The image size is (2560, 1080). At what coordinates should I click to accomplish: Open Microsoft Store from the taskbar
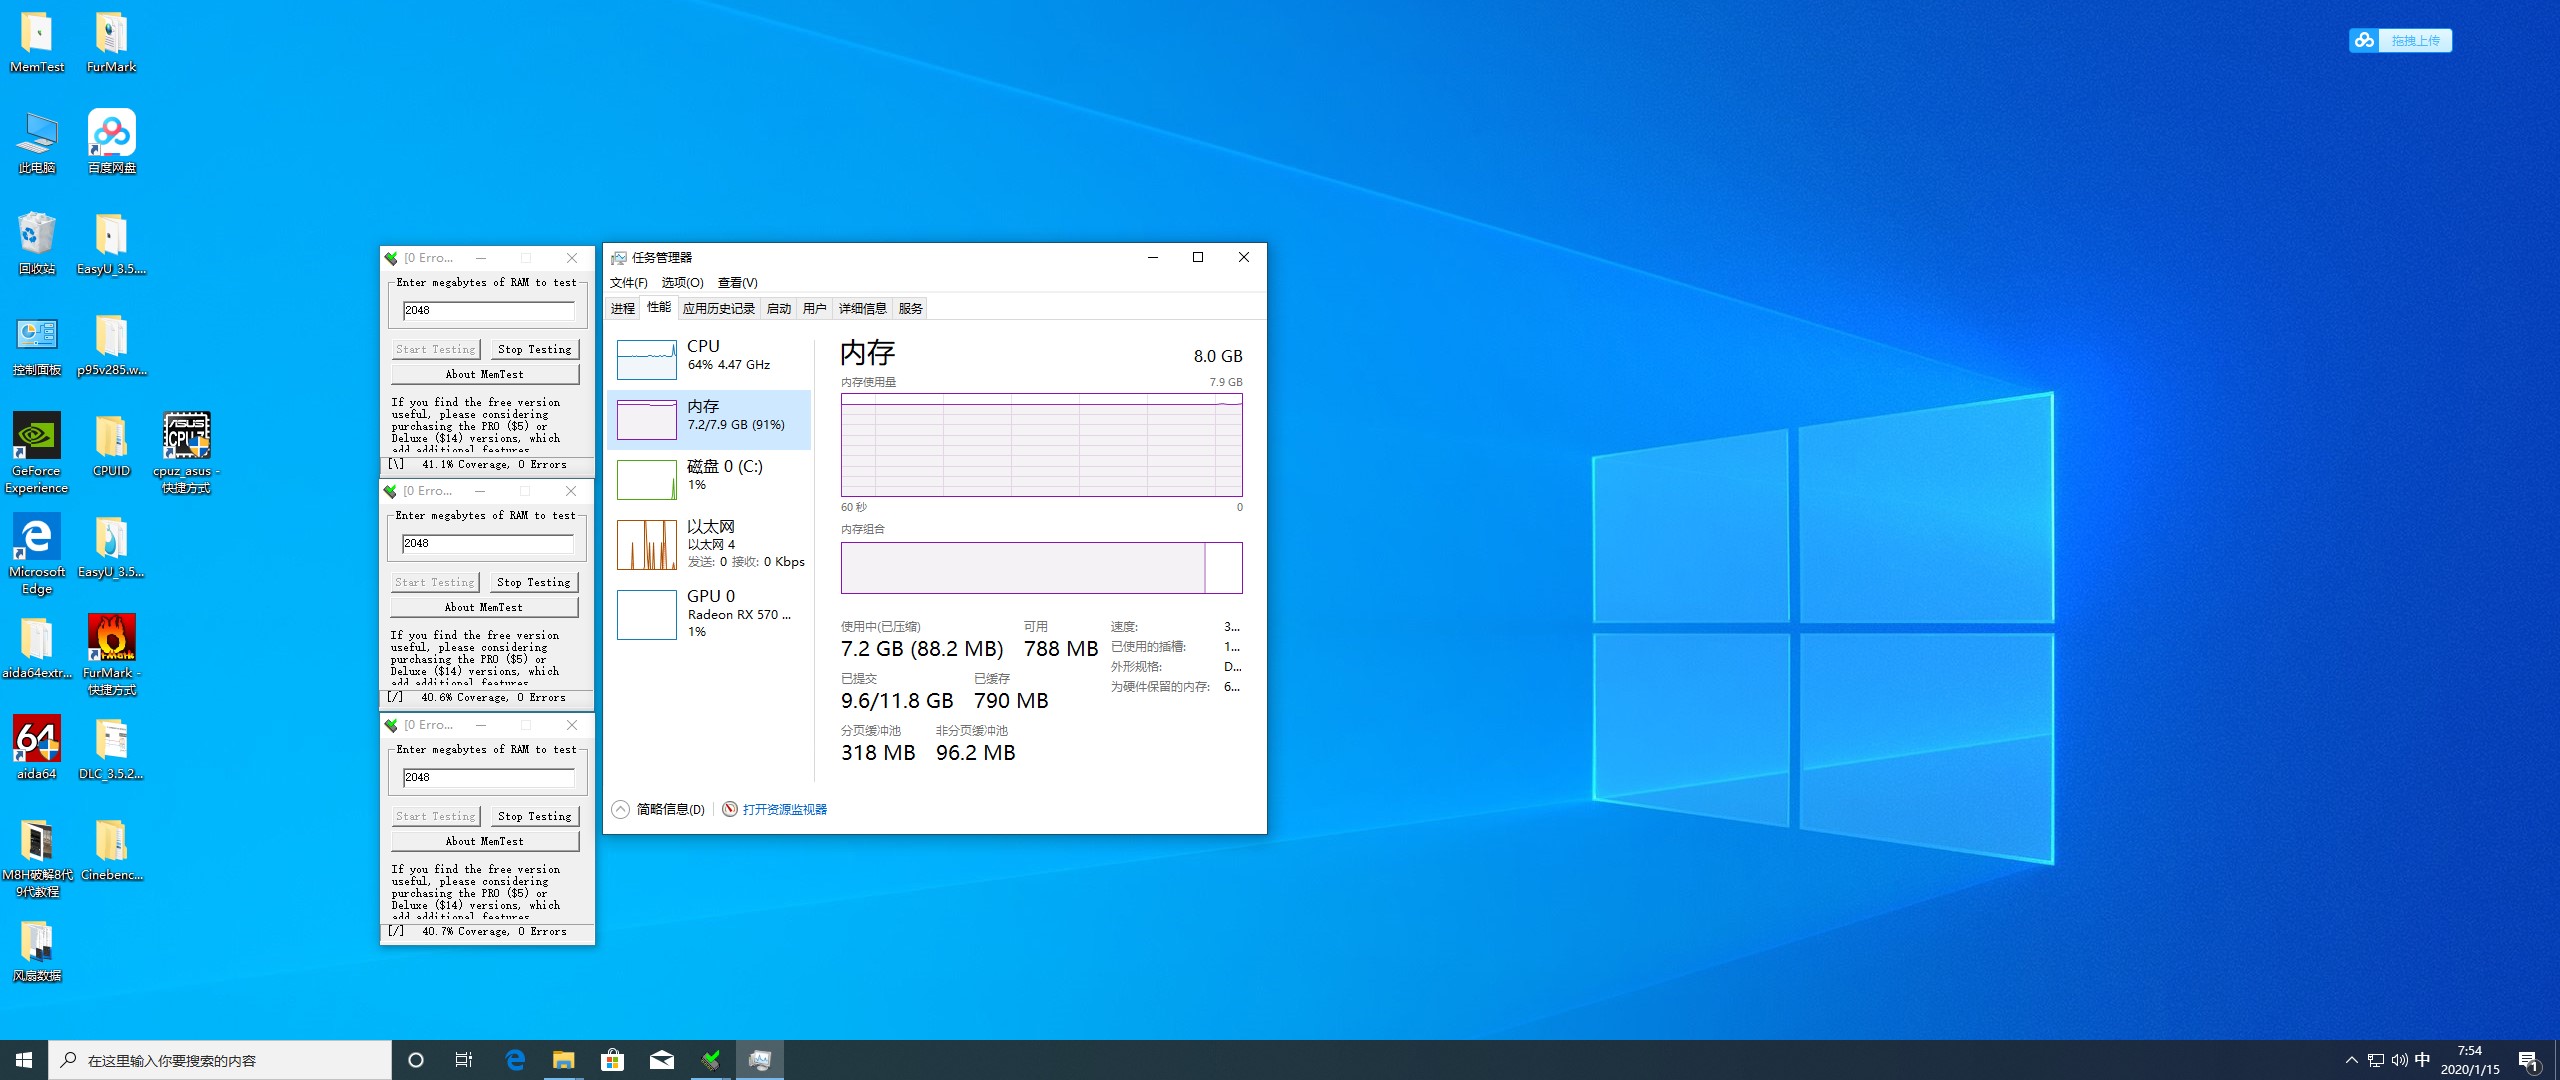click(x=612, y=1060)
